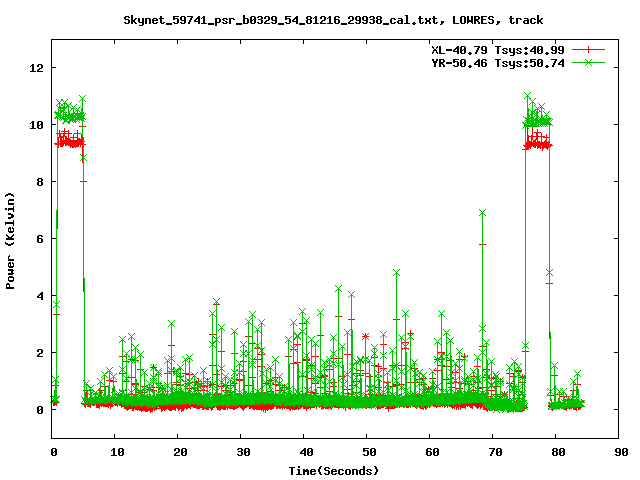Screen dimensions: 640x480
Task: Click the y-axis tick label 6
Action: 40,239
